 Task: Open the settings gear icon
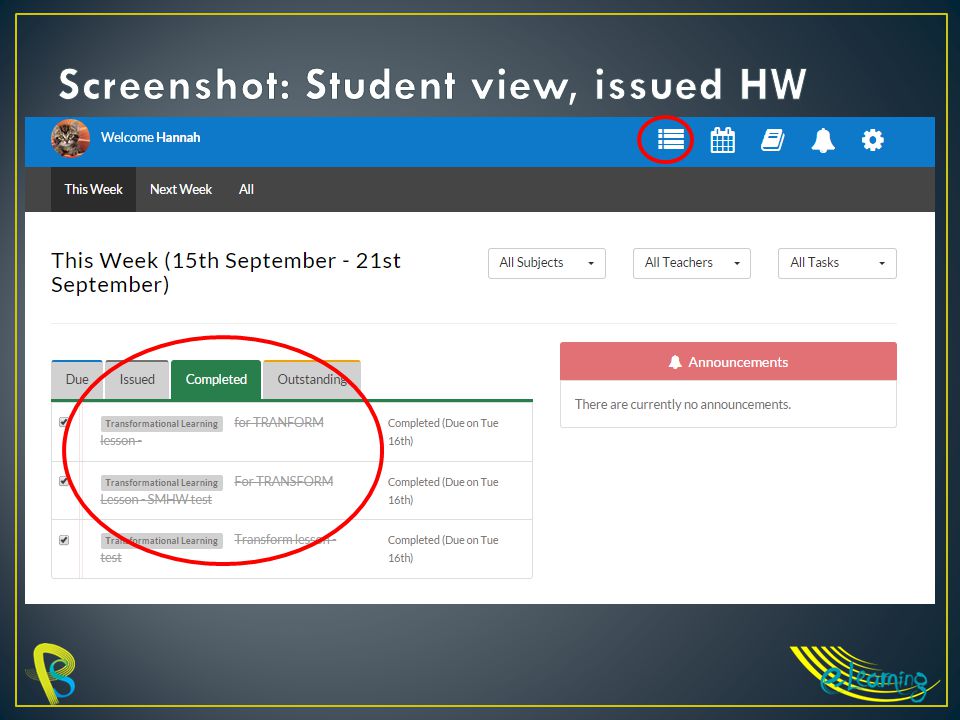(872, 140)
